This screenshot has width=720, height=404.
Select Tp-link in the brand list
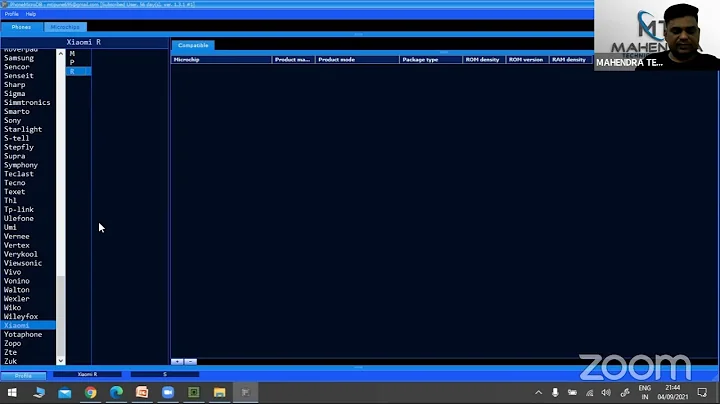[19, 209]
